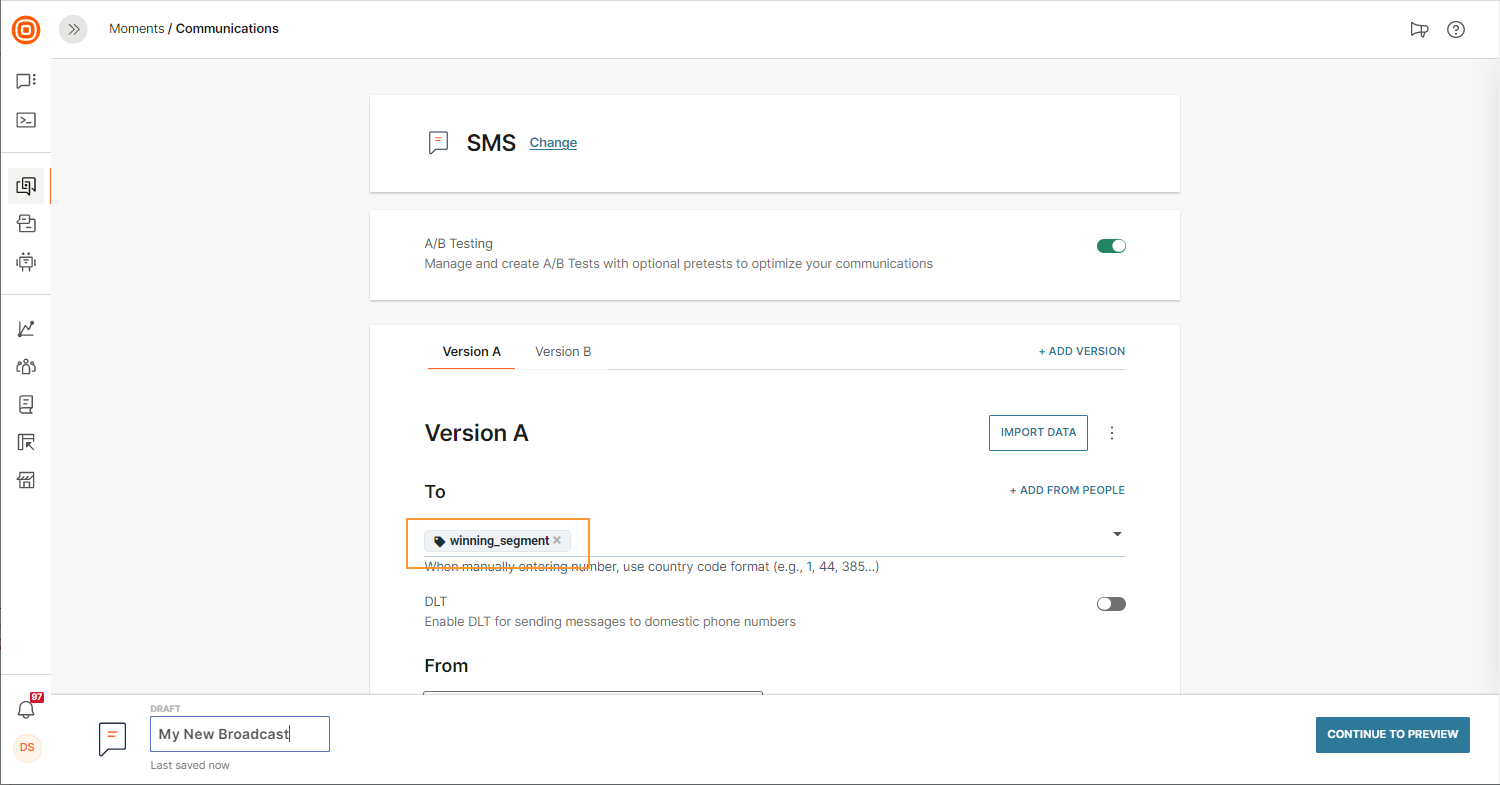
Task: Open the help question mark icon
Action: point(1456,30)
